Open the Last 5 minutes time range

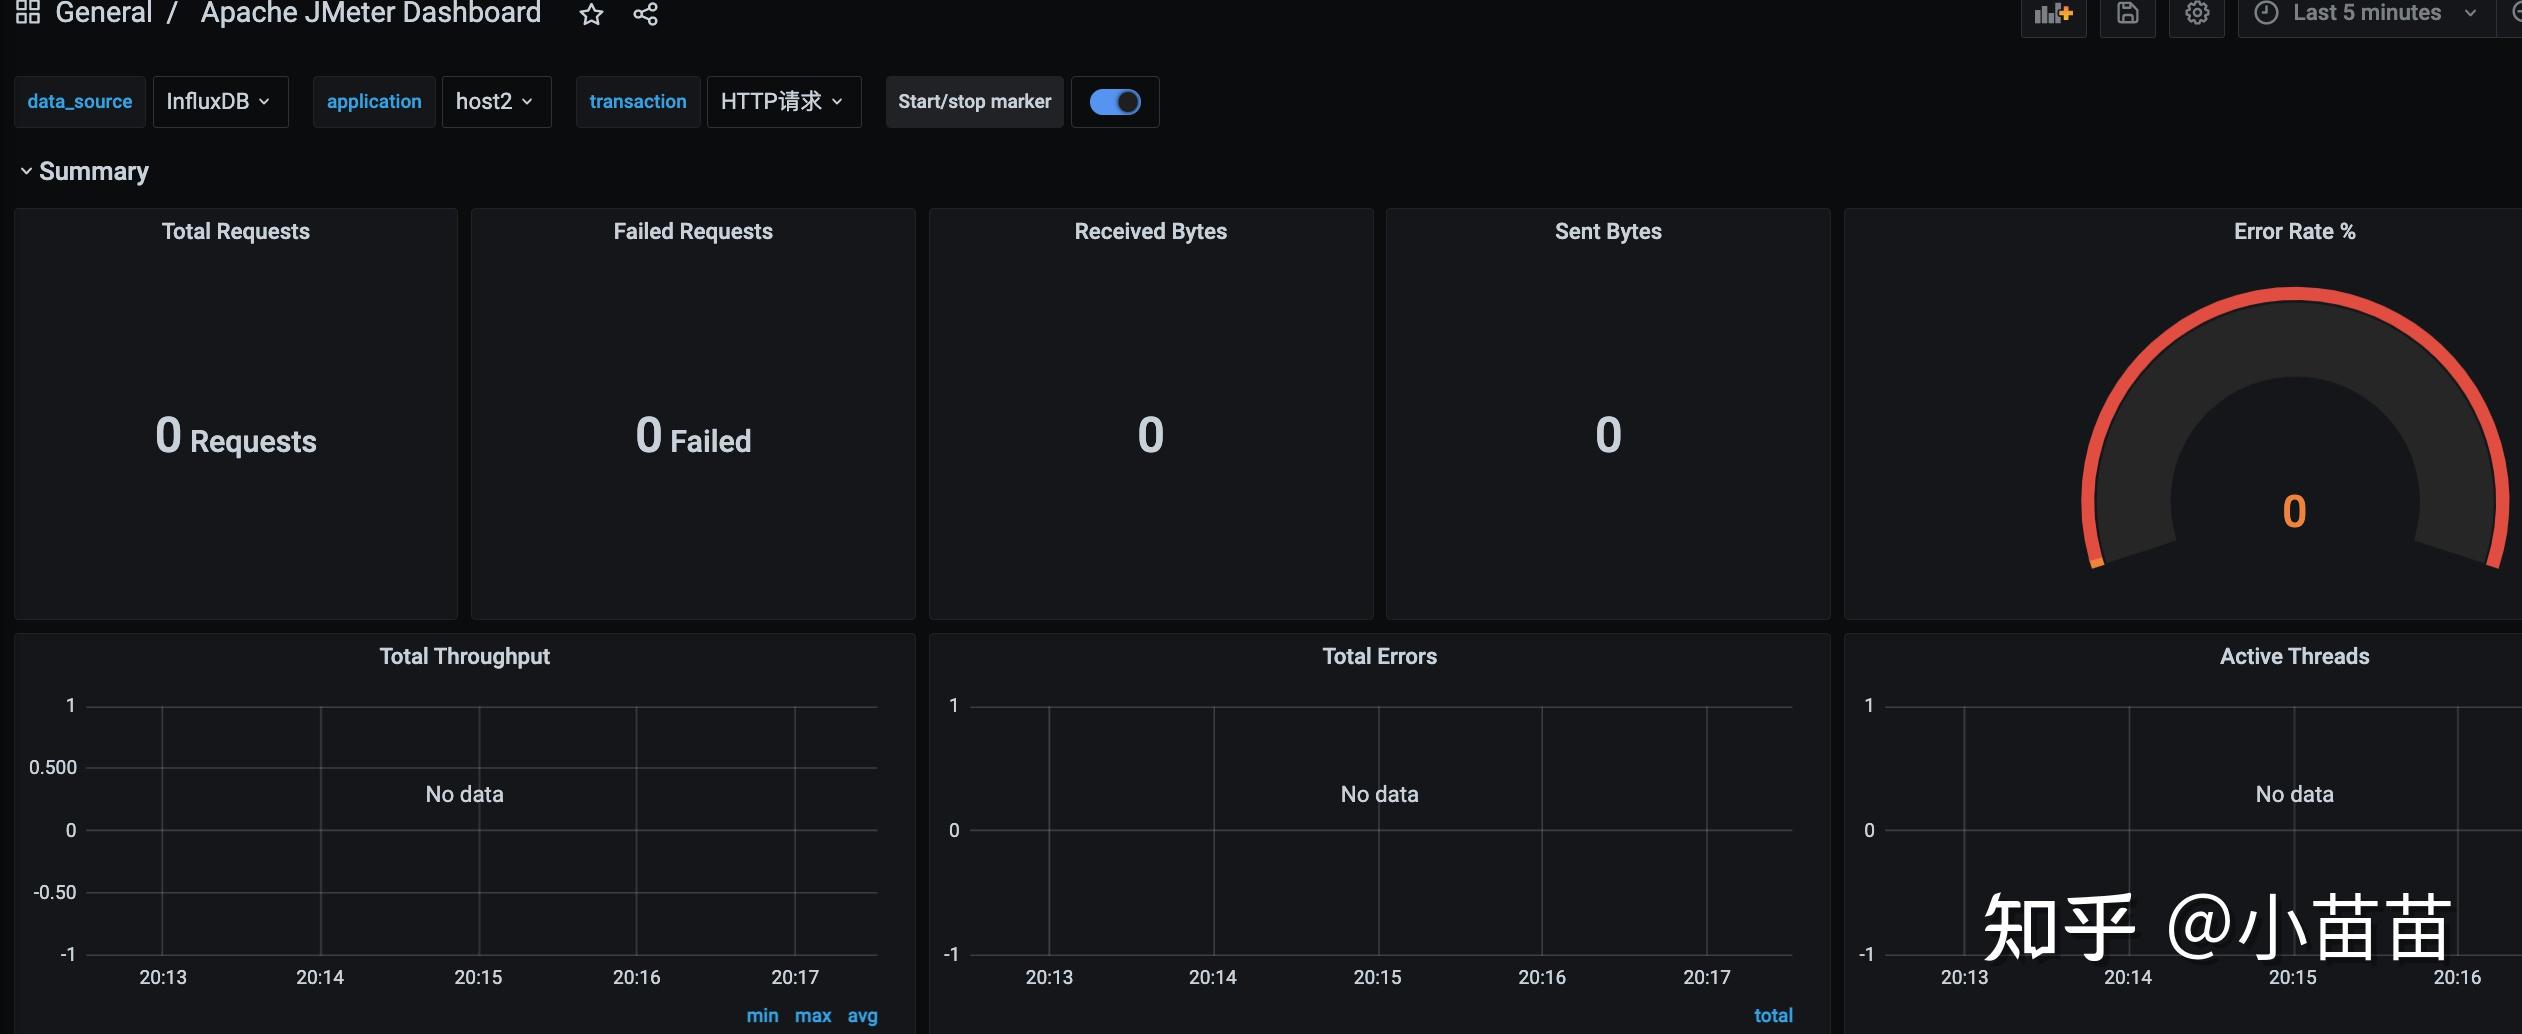coord(2366,14)
